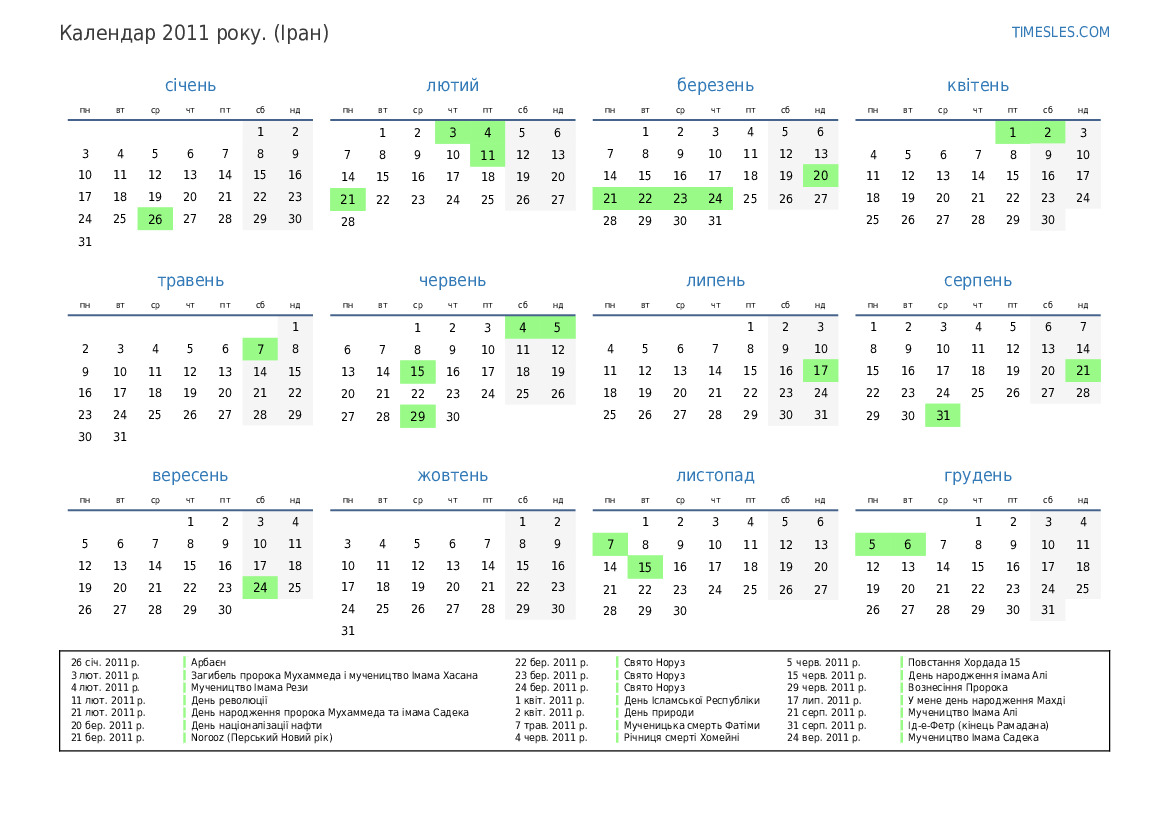Screen dimensions: 1169x827
Task: Select highlighted date 15 in листопад
Action: click(645, 567)
